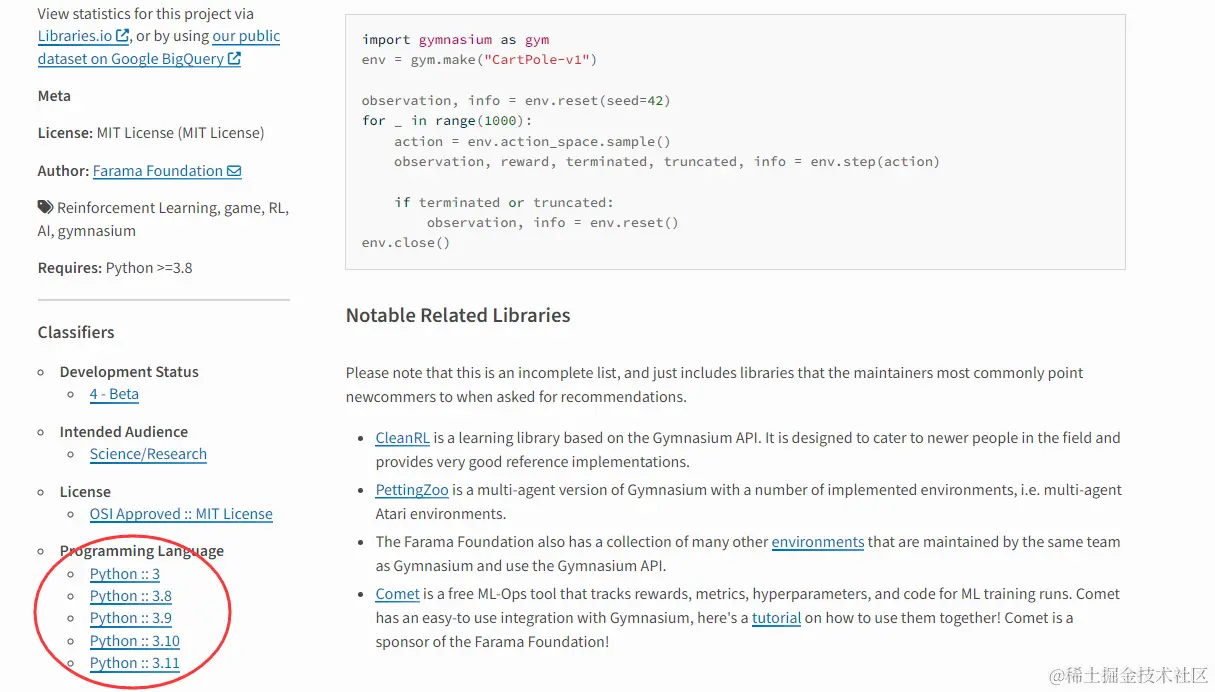Open the Python :: 3.10 classifier
This screenshot has width=1215, height=692.
135,641
